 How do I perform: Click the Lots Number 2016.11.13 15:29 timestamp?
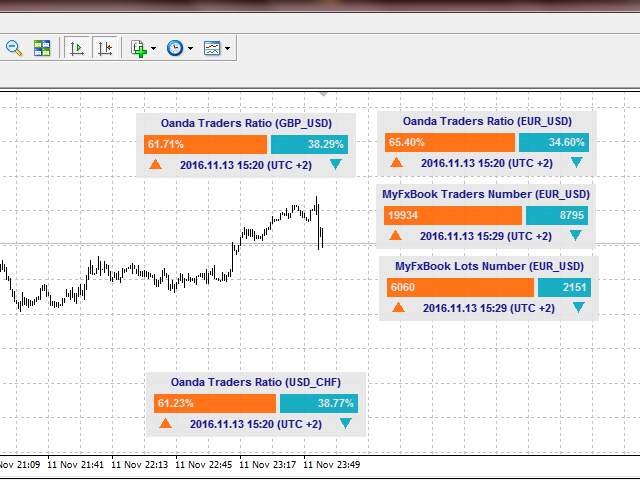[x=489, y=308]
